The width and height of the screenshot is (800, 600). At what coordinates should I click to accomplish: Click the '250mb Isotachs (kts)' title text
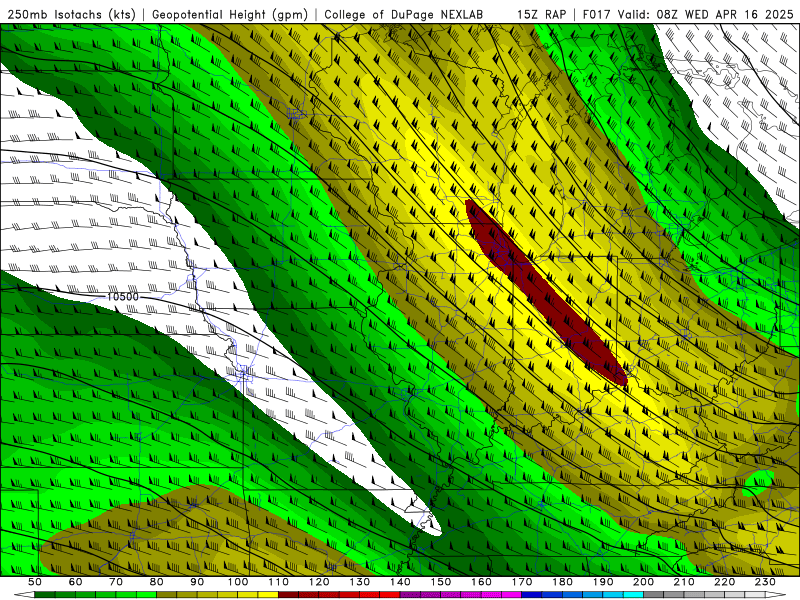(x=72, y=14)
